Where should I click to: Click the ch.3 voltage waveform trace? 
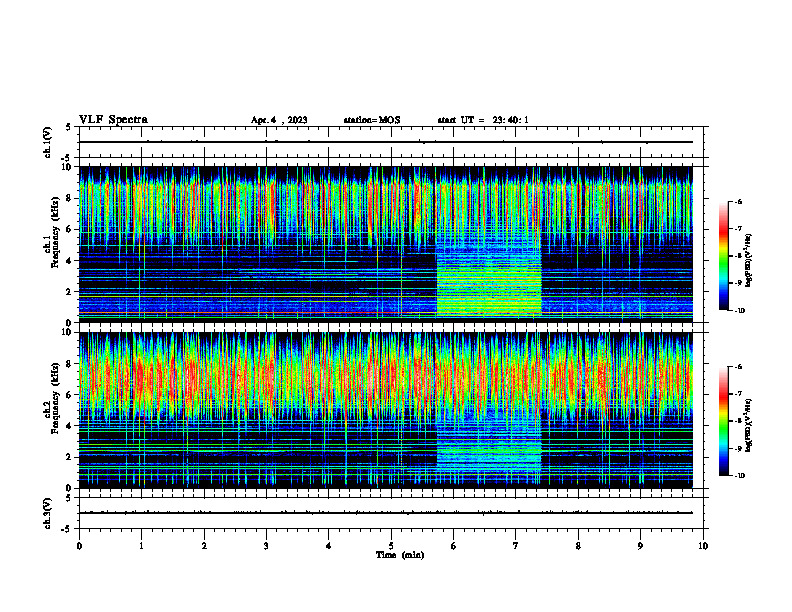(385, 513)
